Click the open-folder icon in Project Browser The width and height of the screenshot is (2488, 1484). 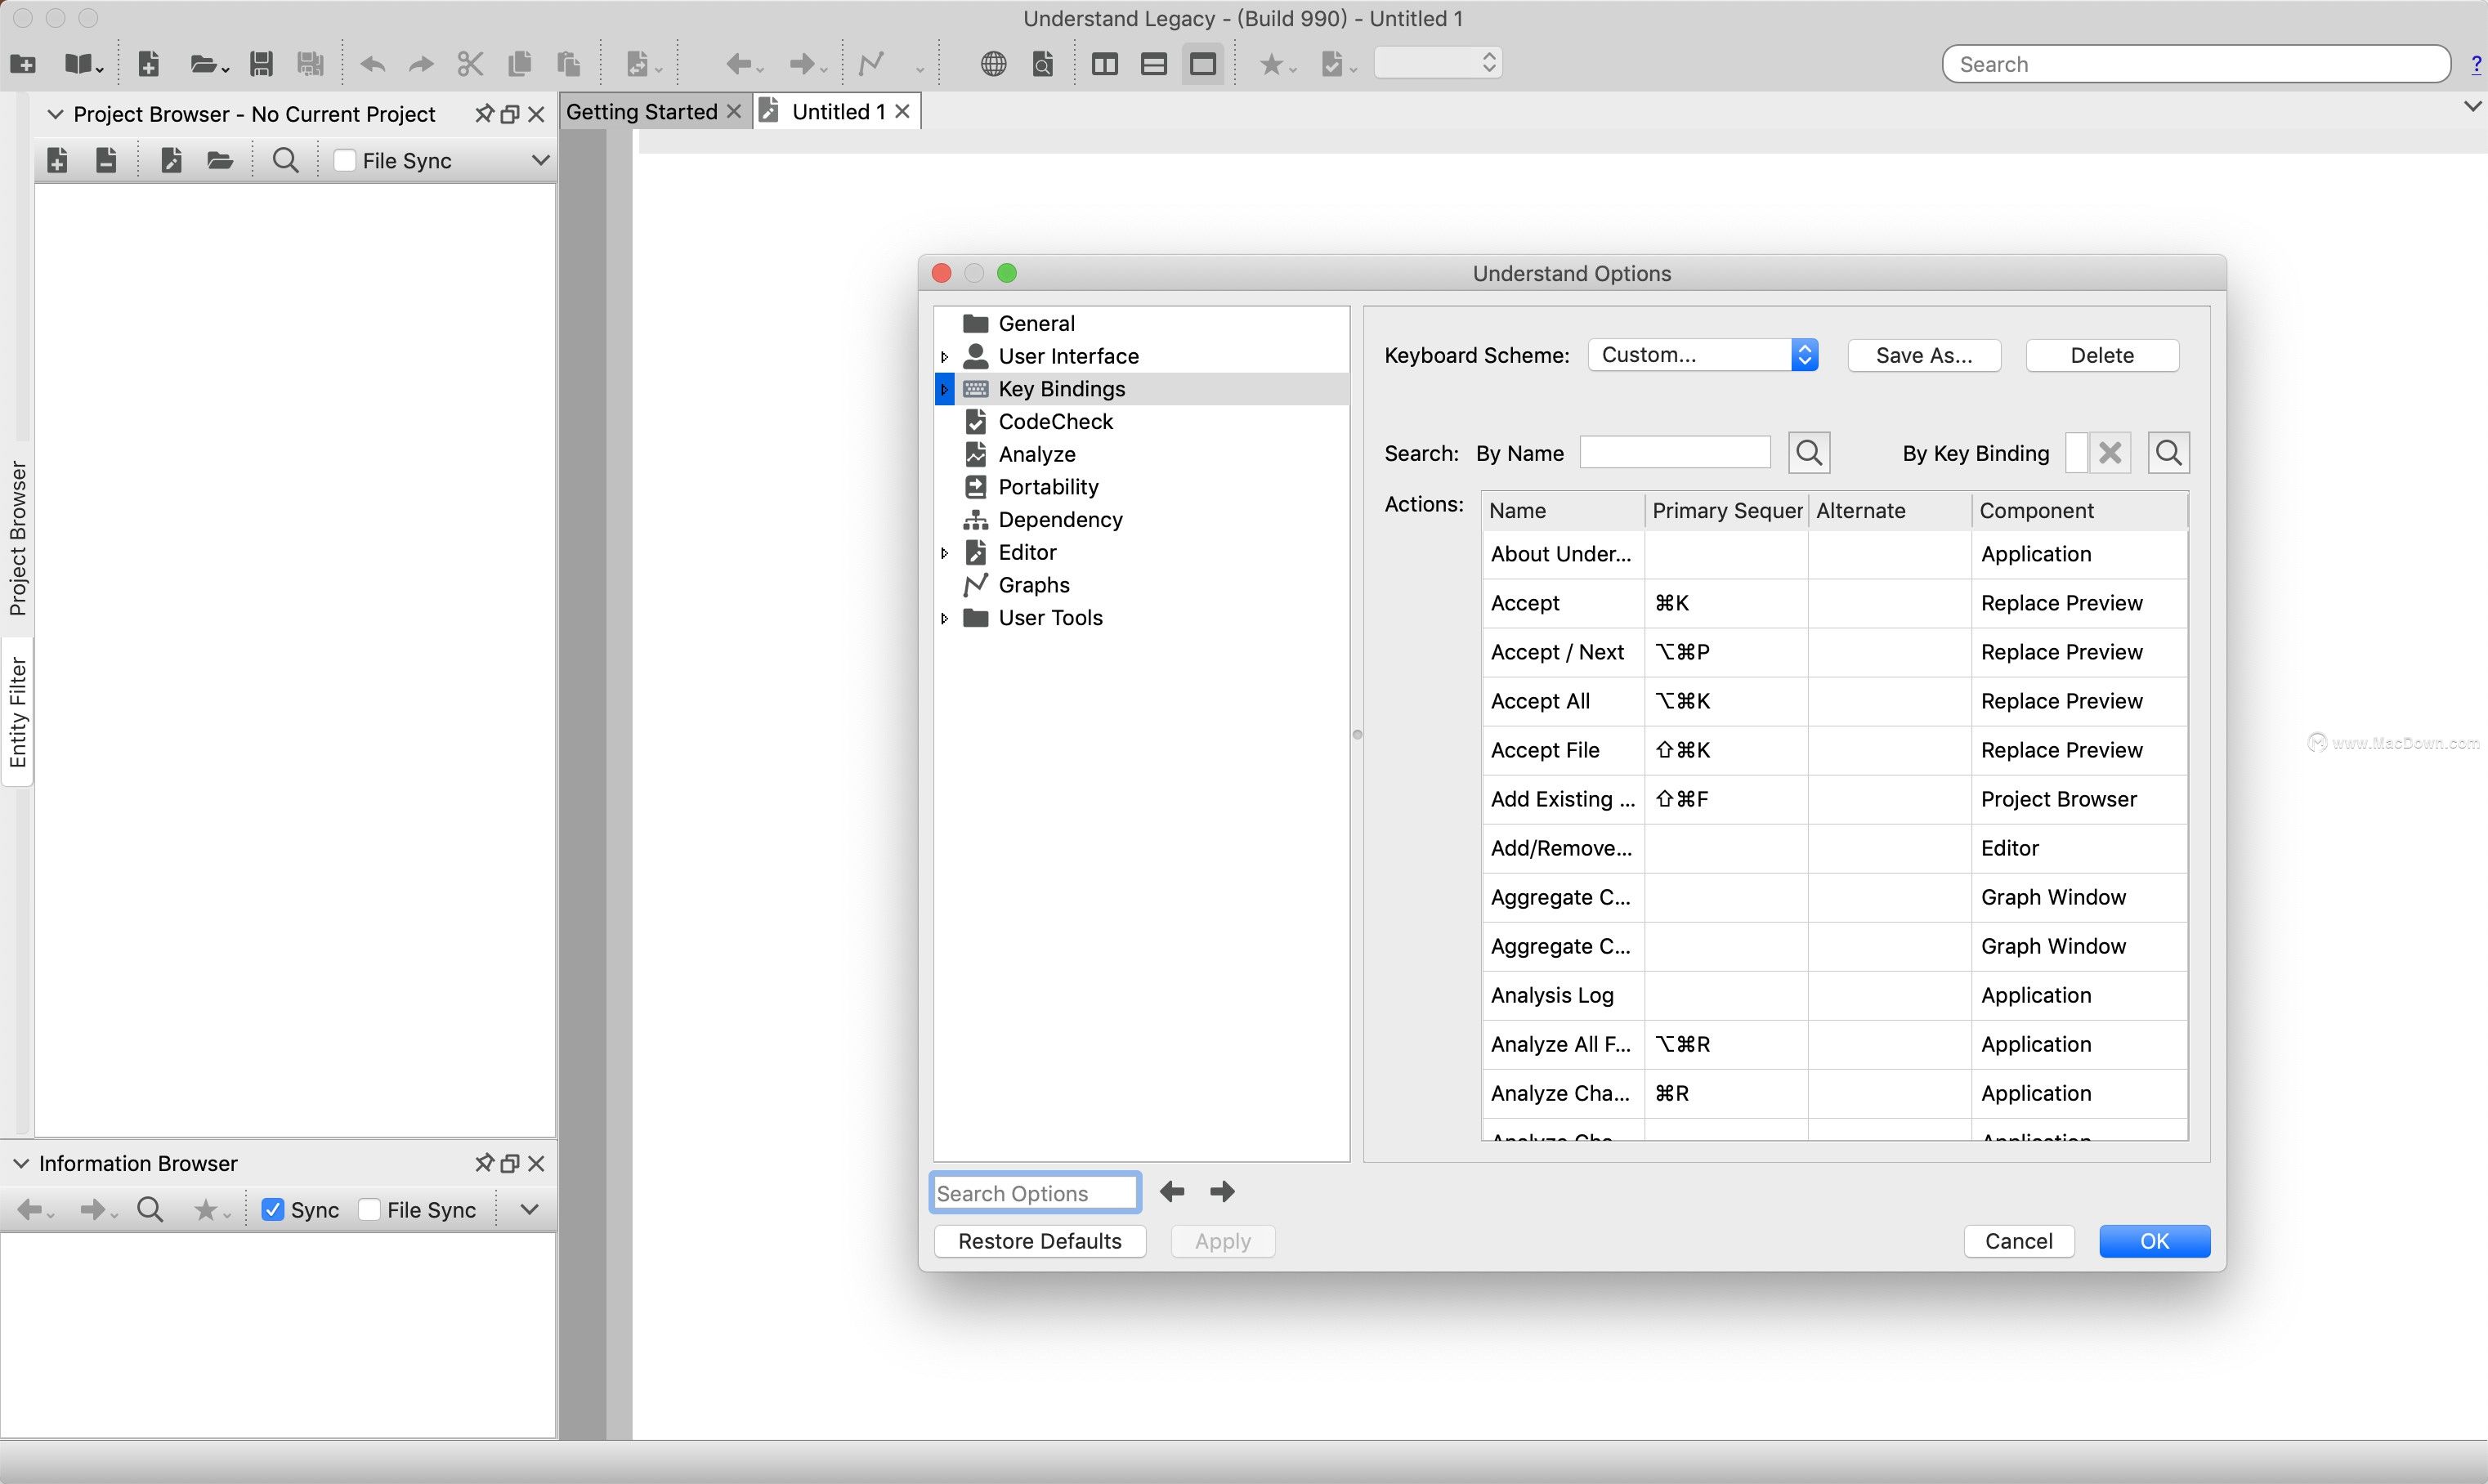(x=220, y=160)
